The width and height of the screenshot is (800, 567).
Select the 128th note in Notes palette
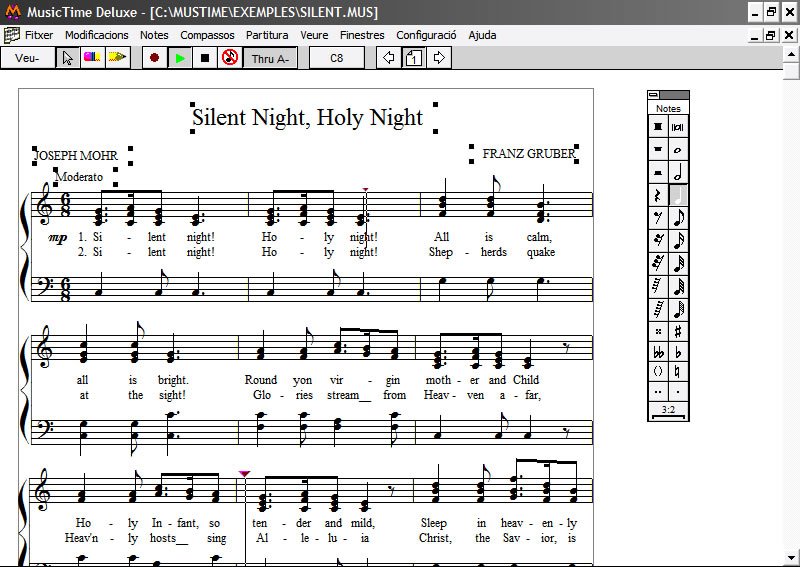point(678,309)
